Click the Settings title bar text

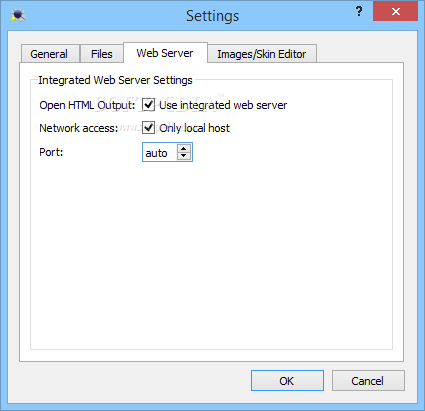click(212, 16)
